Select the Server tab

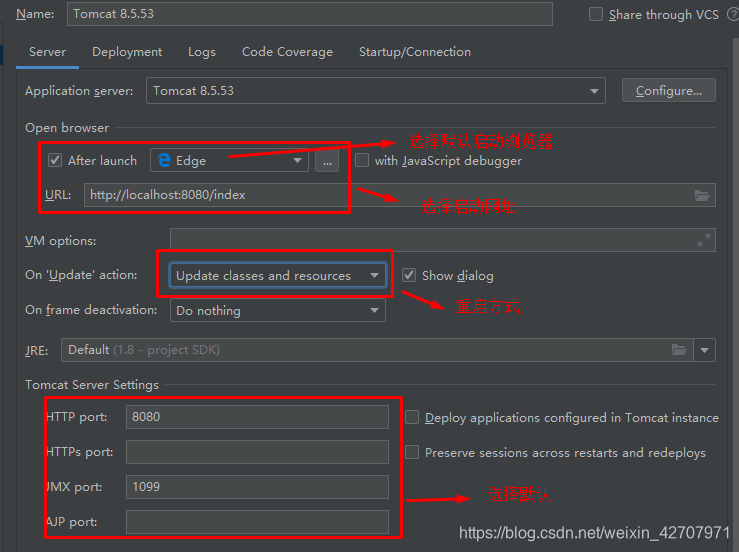tap(47, 52)
